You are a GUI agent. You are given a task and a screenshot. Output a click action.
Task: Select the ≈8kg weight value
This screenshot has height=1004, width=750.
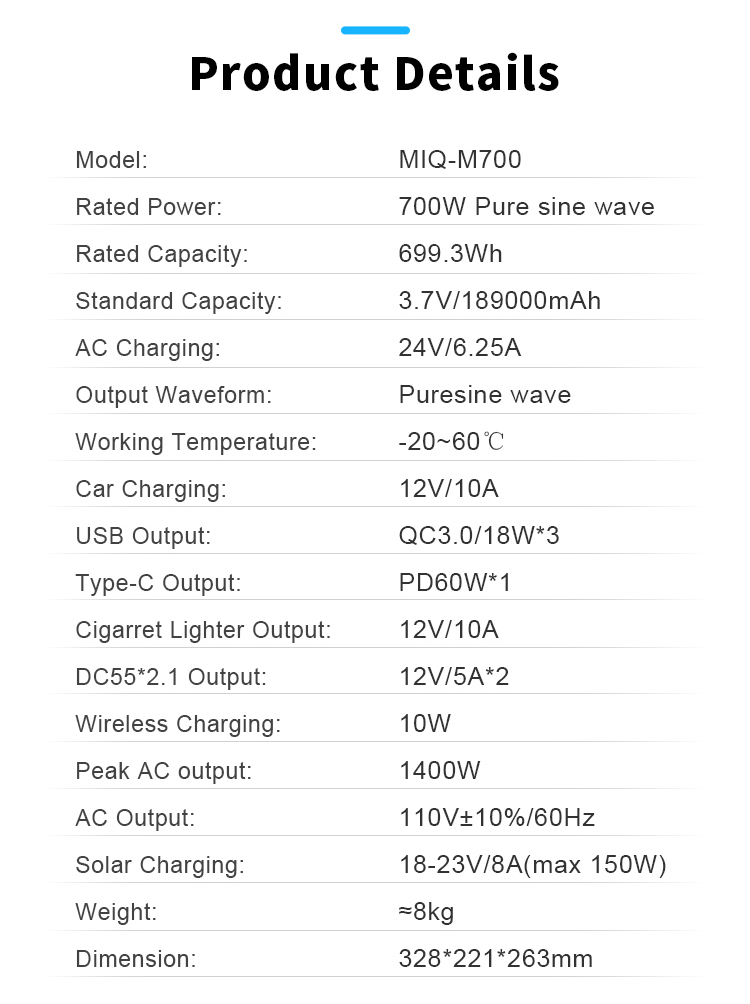[426, 912]
